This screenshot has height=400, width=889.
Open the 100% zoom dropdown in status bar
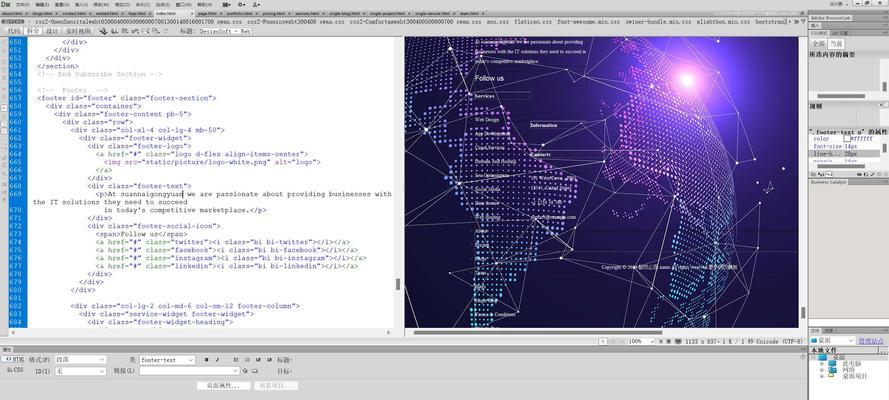click(x=641, y=342)
